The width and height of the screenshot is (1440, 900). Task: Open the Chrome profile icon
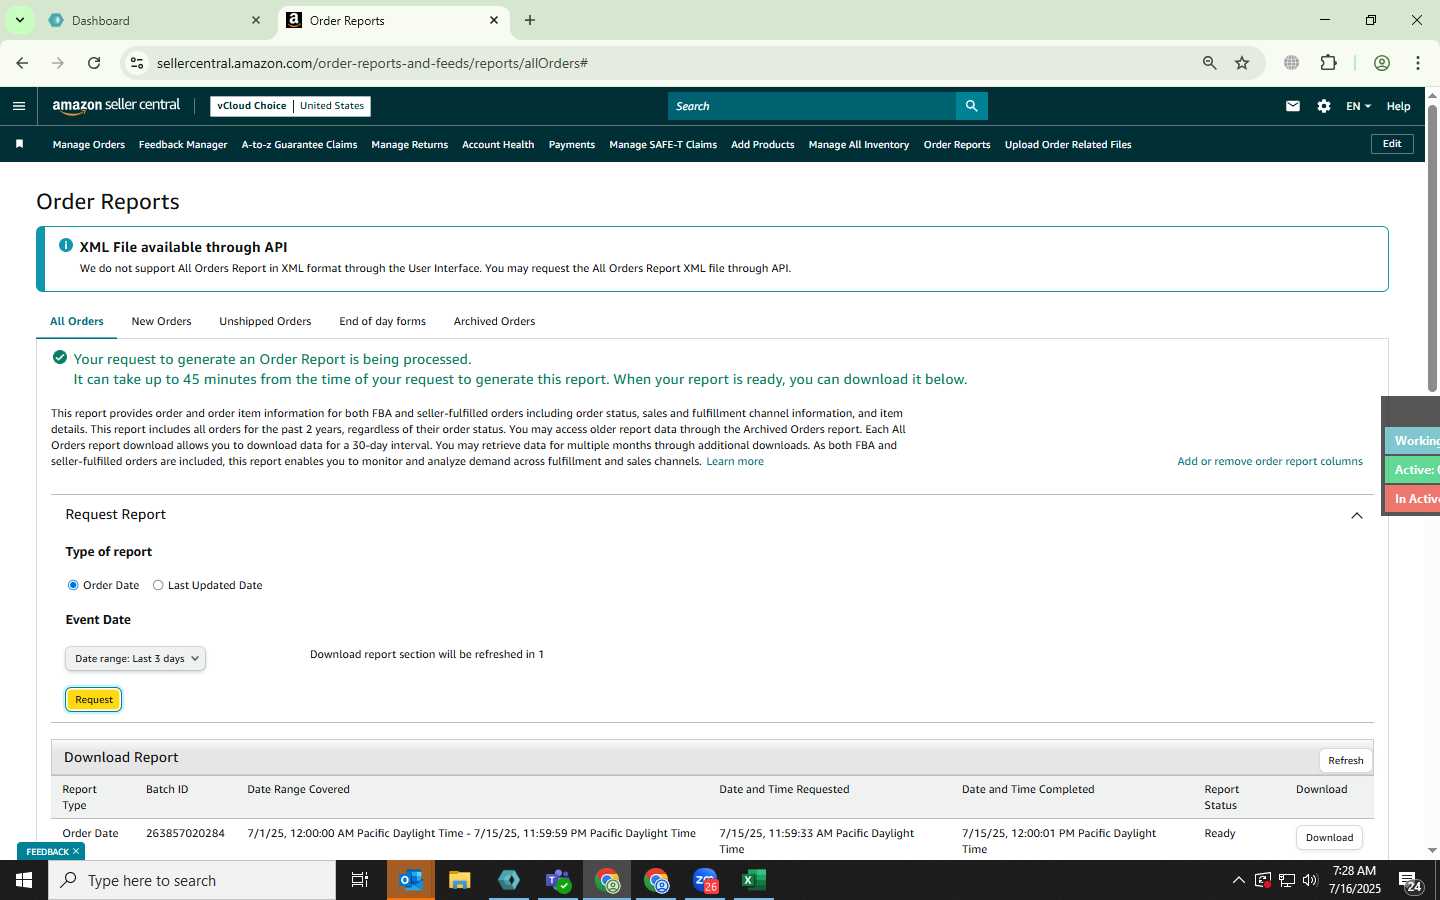[1382, 63]
